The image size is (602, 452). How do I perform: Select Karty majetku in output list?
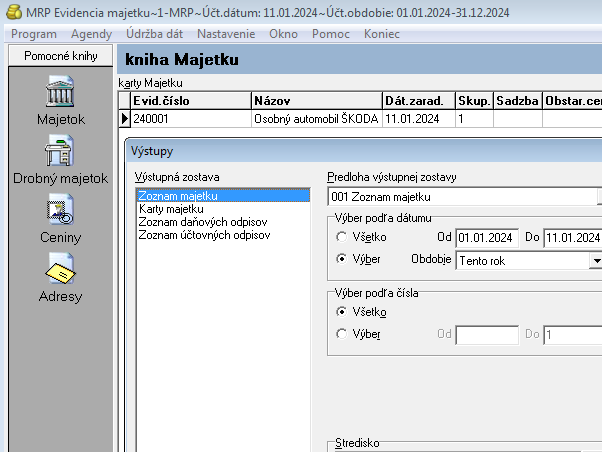223,209
